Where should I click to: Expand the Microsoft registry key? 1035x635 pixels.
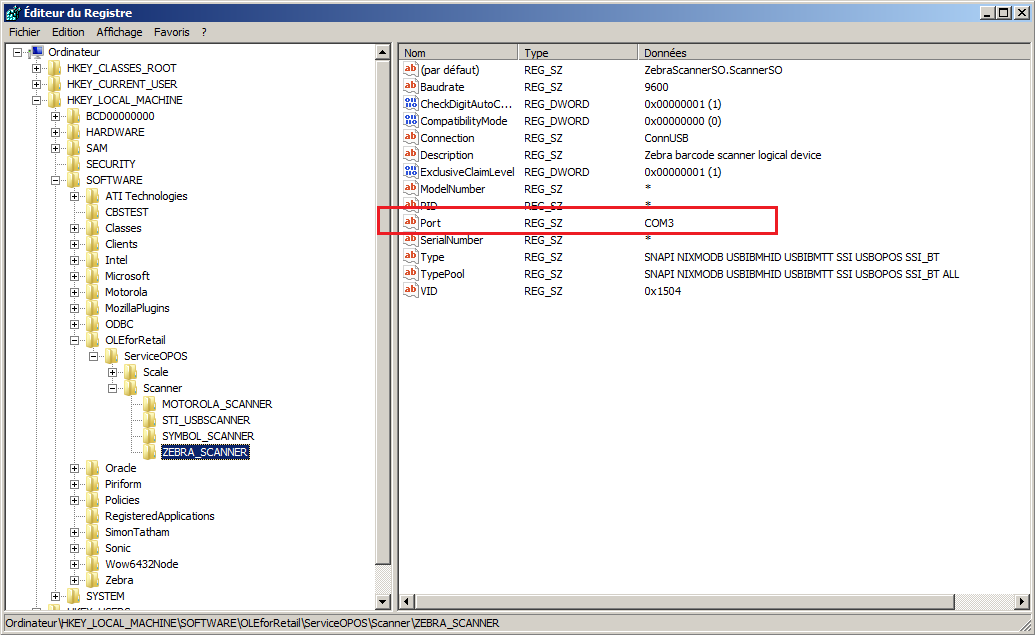coord(75,276)
